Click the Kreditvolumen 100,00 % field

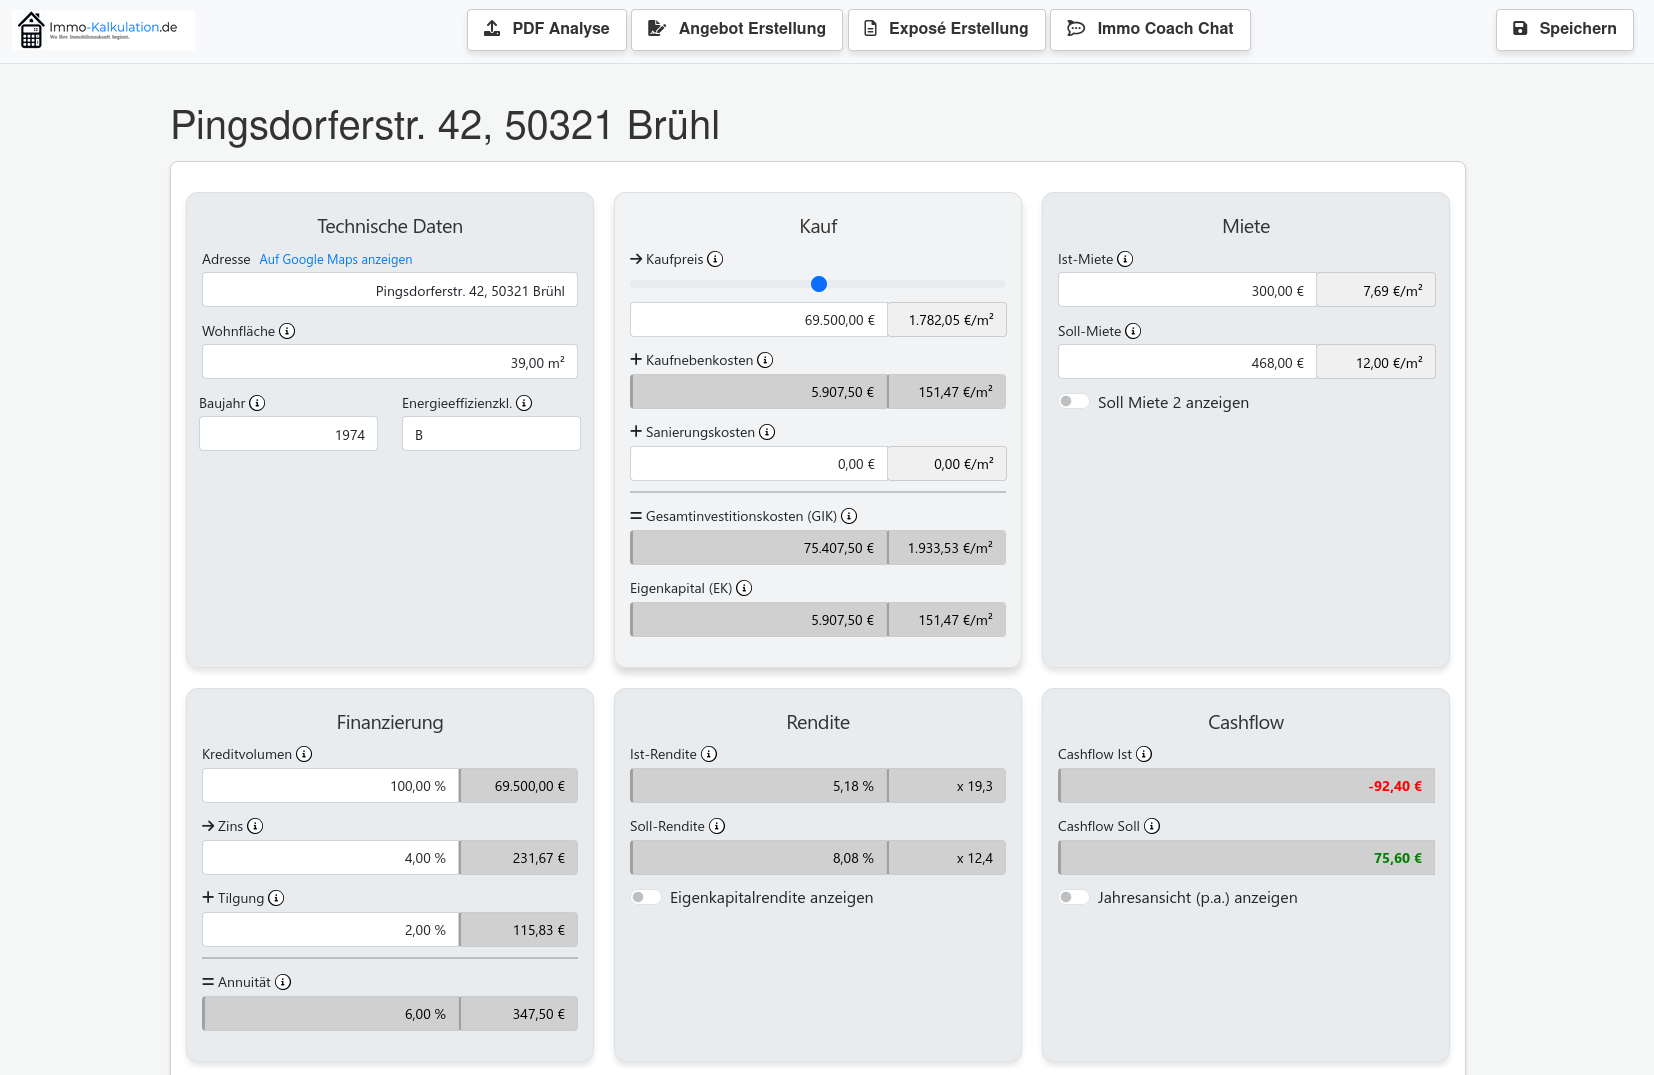click(x=331, y=786)
